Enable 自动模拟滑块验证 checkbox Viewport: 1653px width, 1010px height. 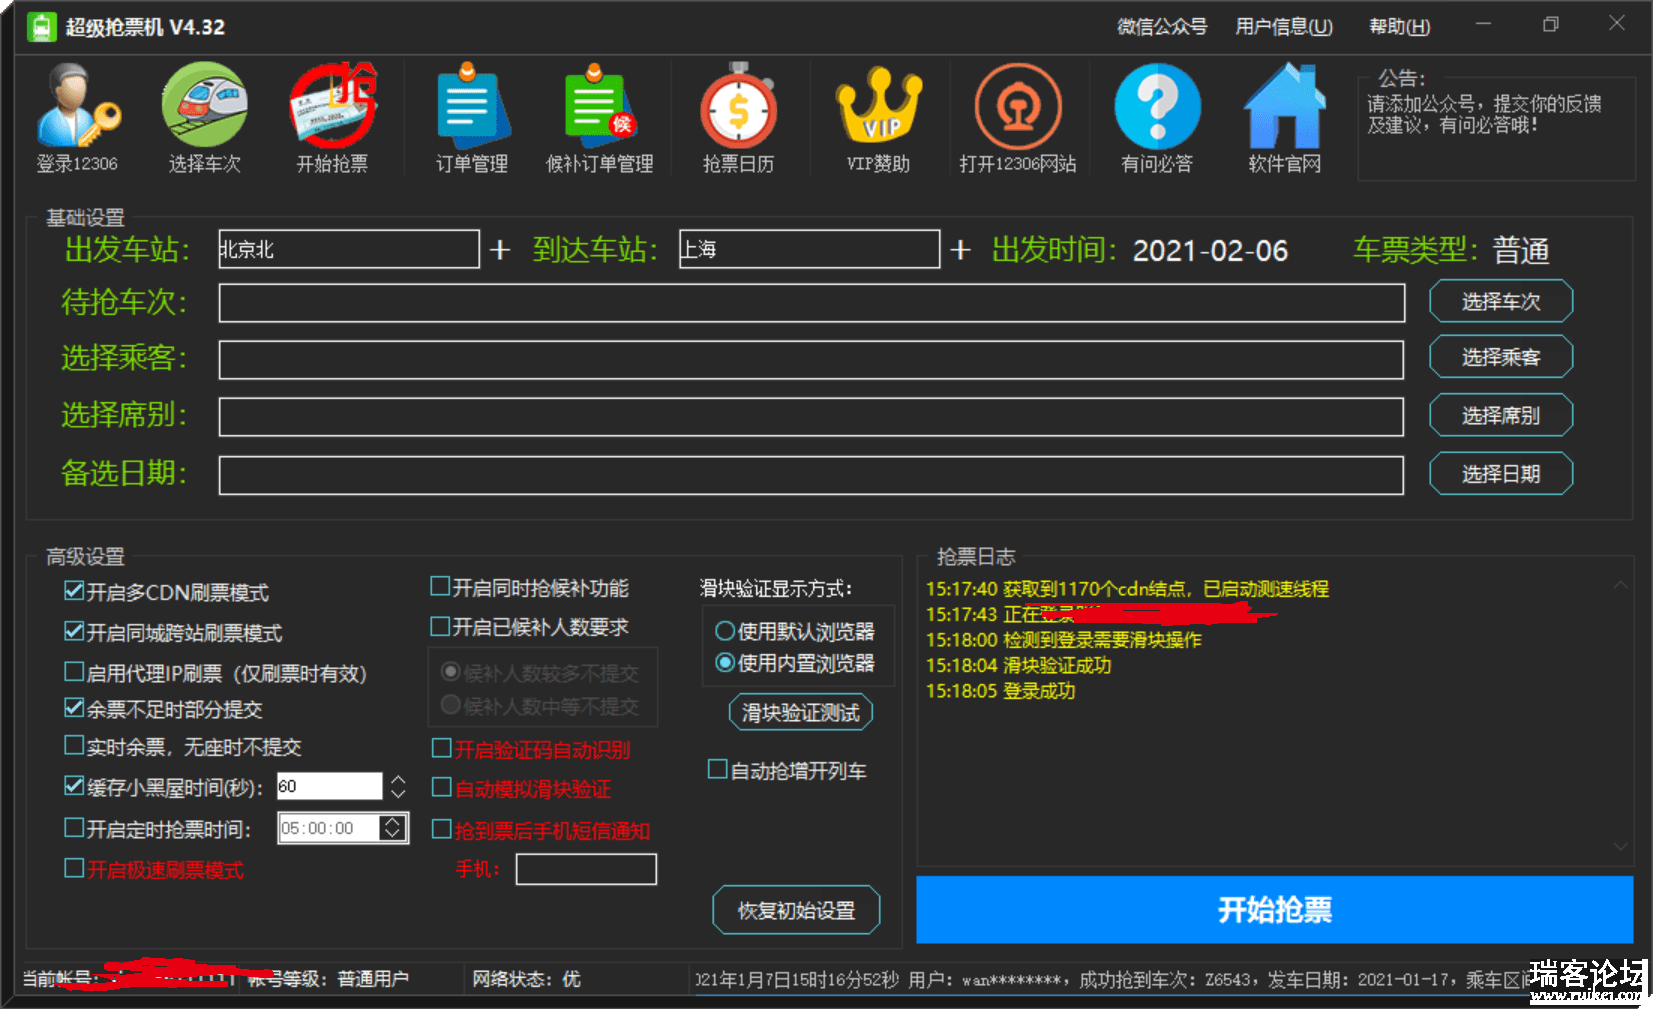coord(441,787)
